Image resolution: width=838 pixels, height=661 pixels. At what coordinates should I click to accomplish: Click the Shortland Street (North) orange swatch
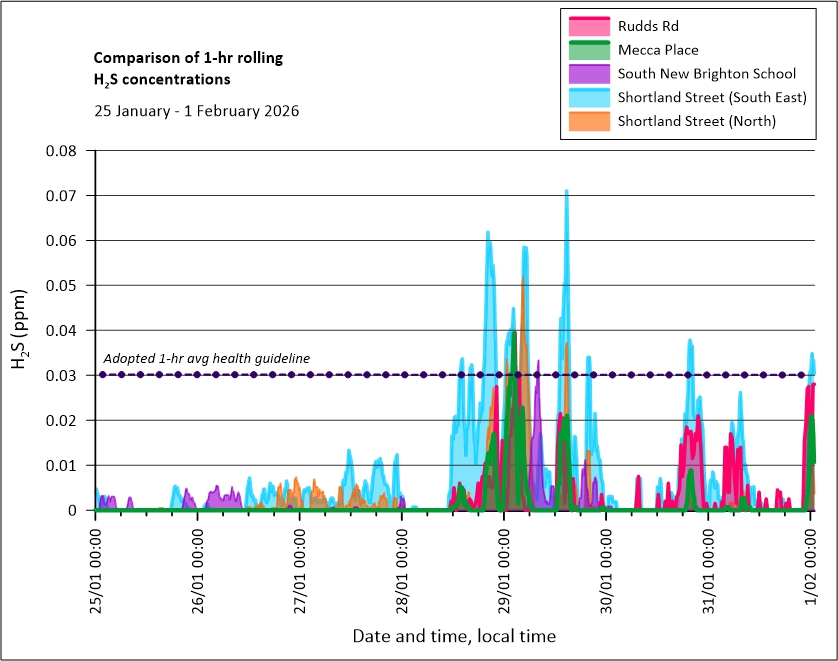pos(589,122)
